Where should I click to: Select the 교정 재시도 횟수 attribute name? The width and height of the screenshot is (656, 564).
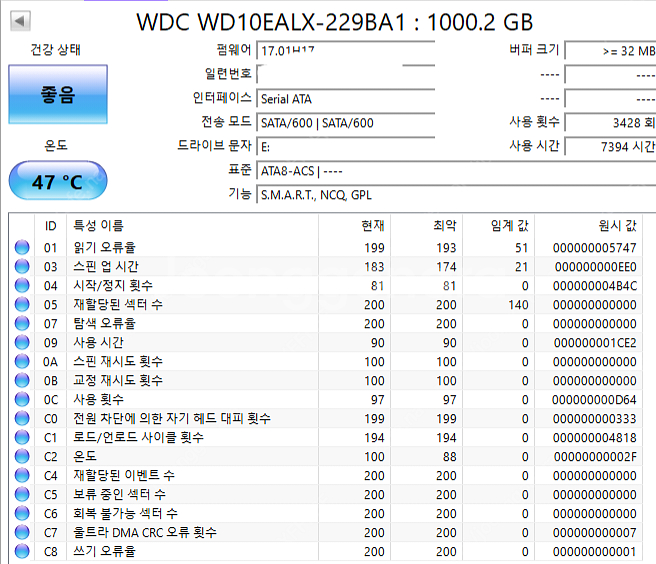118,380
